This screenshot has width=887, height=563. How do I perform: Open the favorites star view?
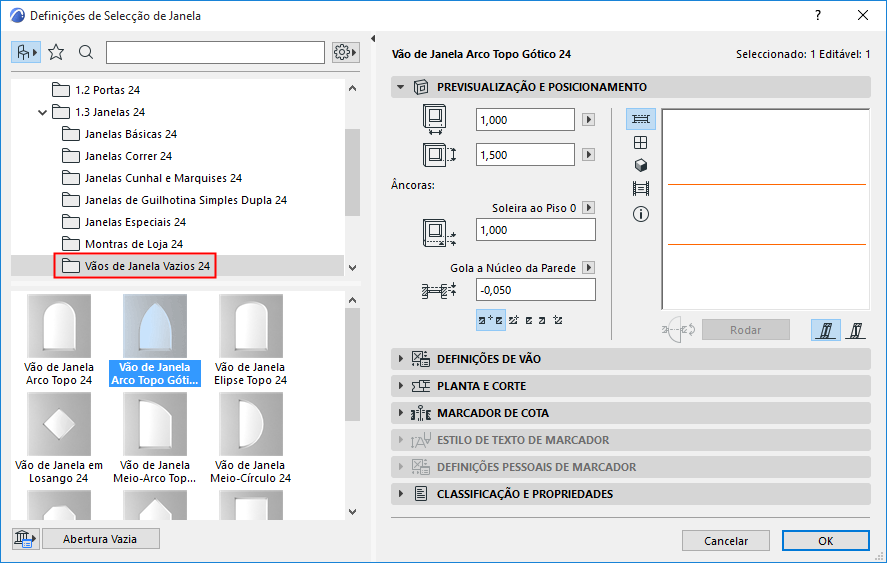click(x=56, y=53)
